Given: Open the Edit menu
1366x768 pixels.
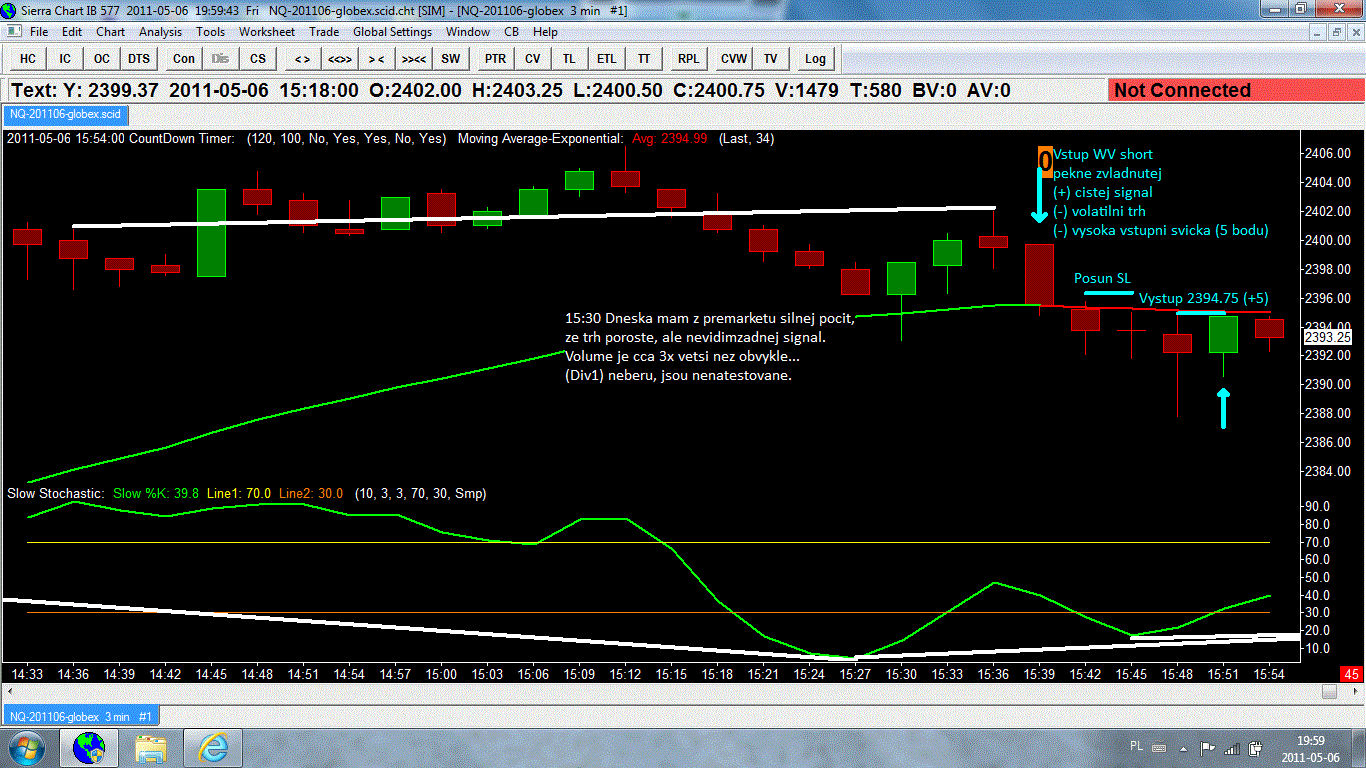Looking at the screenshot, I should (x=72, y=32).
